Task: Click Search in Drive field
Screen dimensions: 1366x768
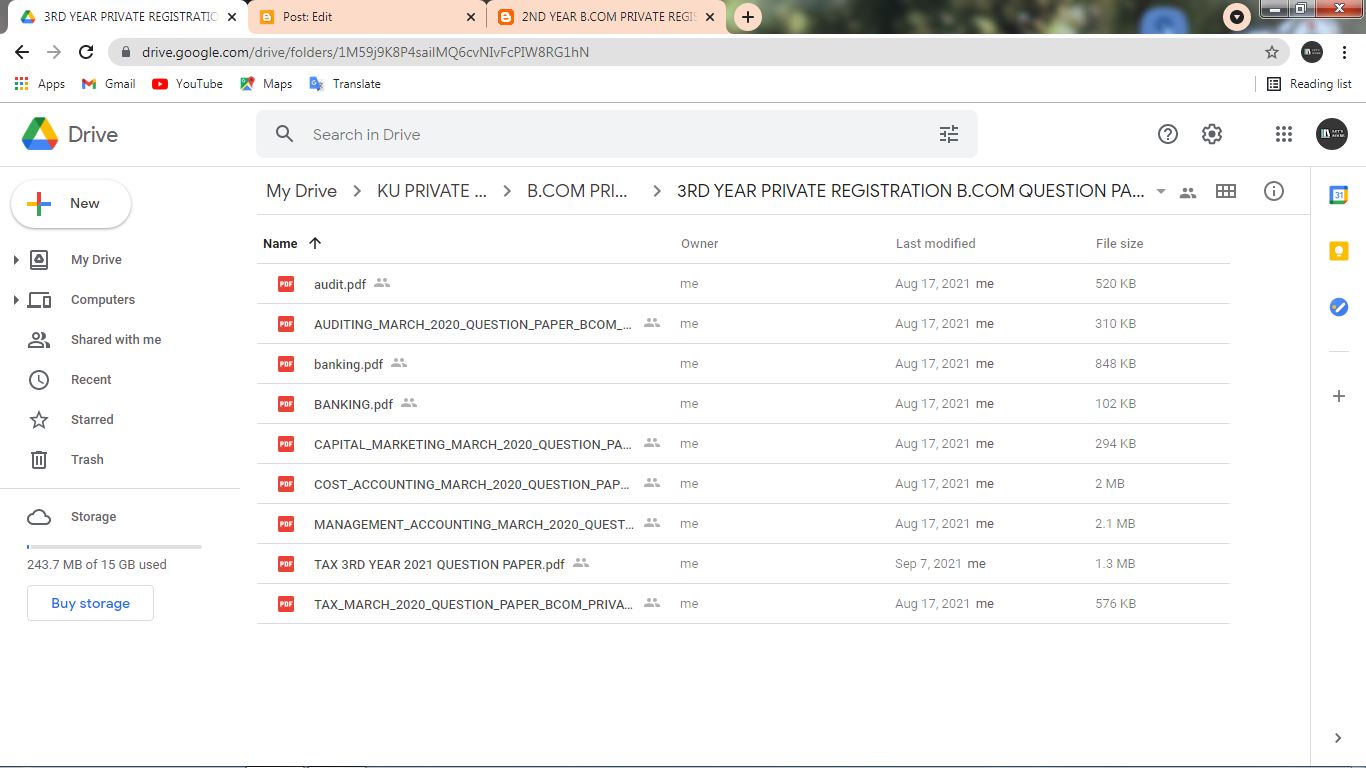Action: [x=616, y=134]
